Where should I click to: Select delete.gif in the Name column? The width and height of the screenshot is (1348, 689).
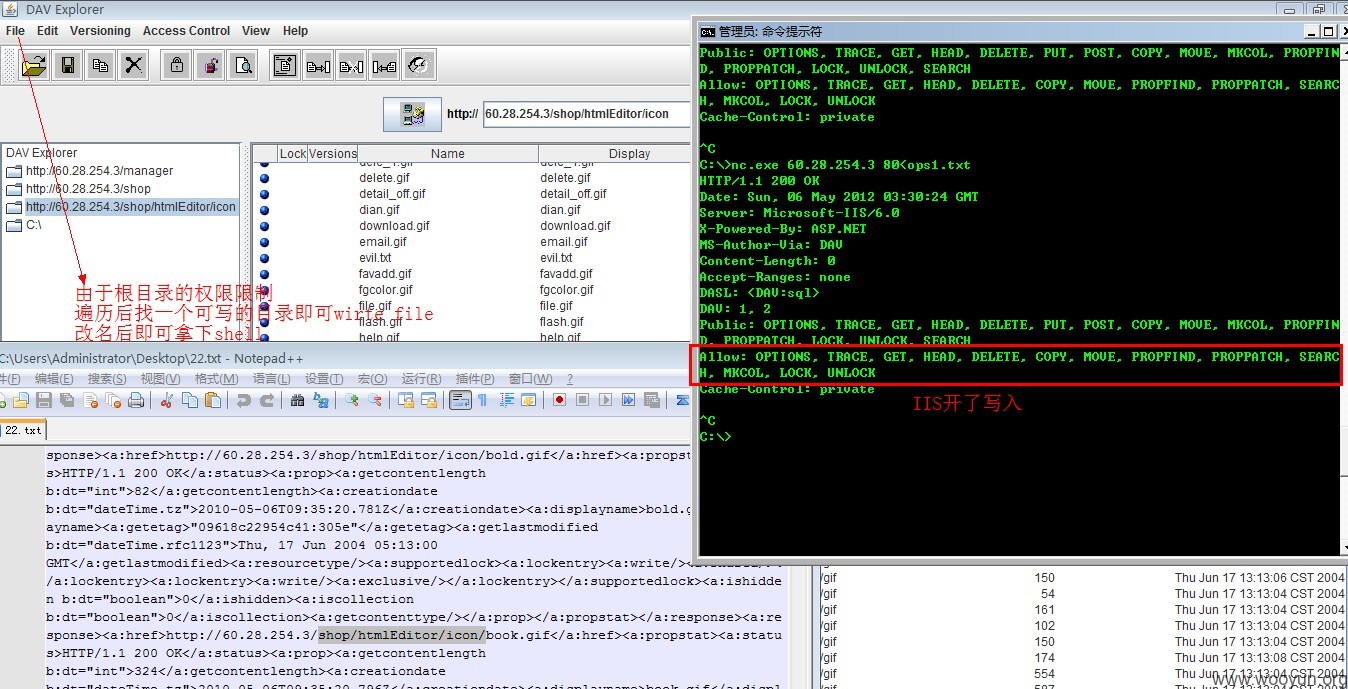pyautogui.click(x=384, y=178)
